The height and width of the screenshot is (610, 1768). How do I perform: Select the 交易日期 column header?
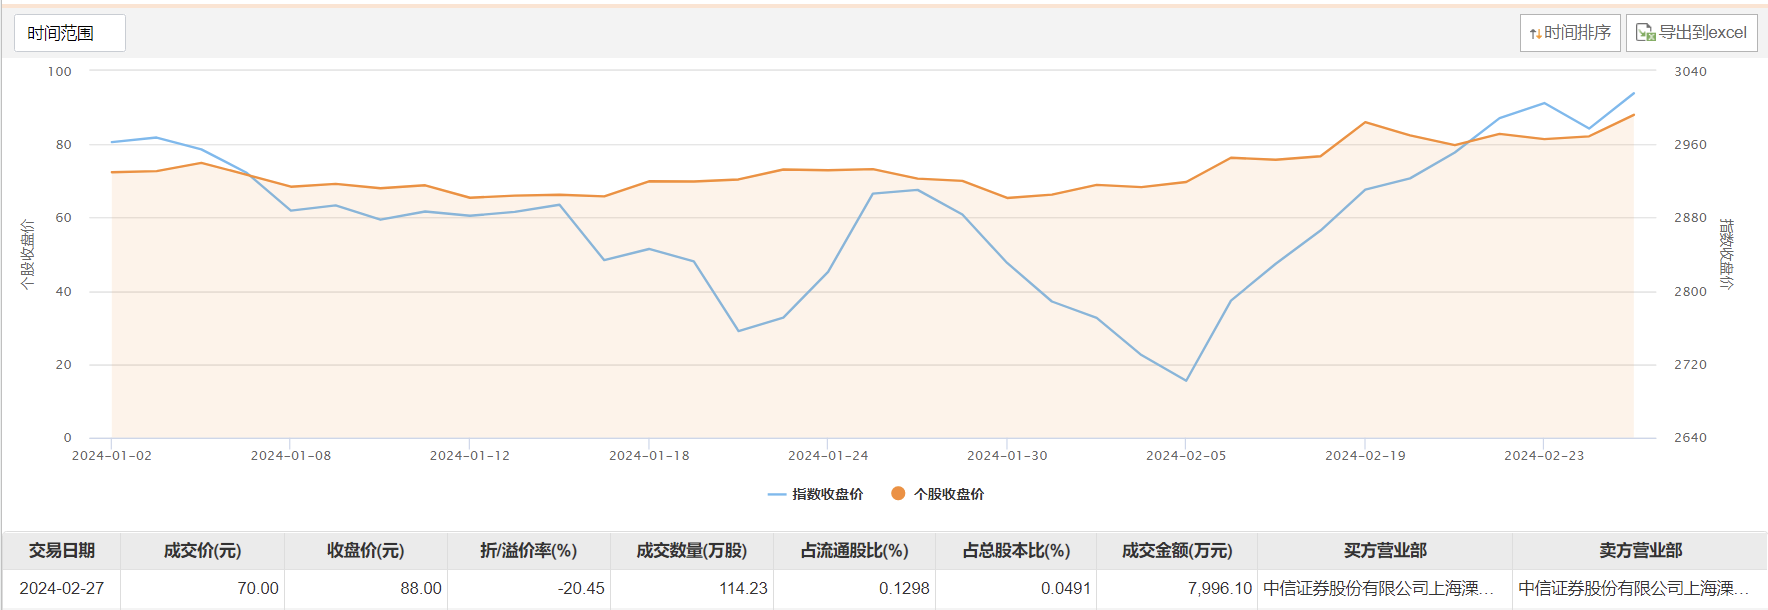[62, 551]
